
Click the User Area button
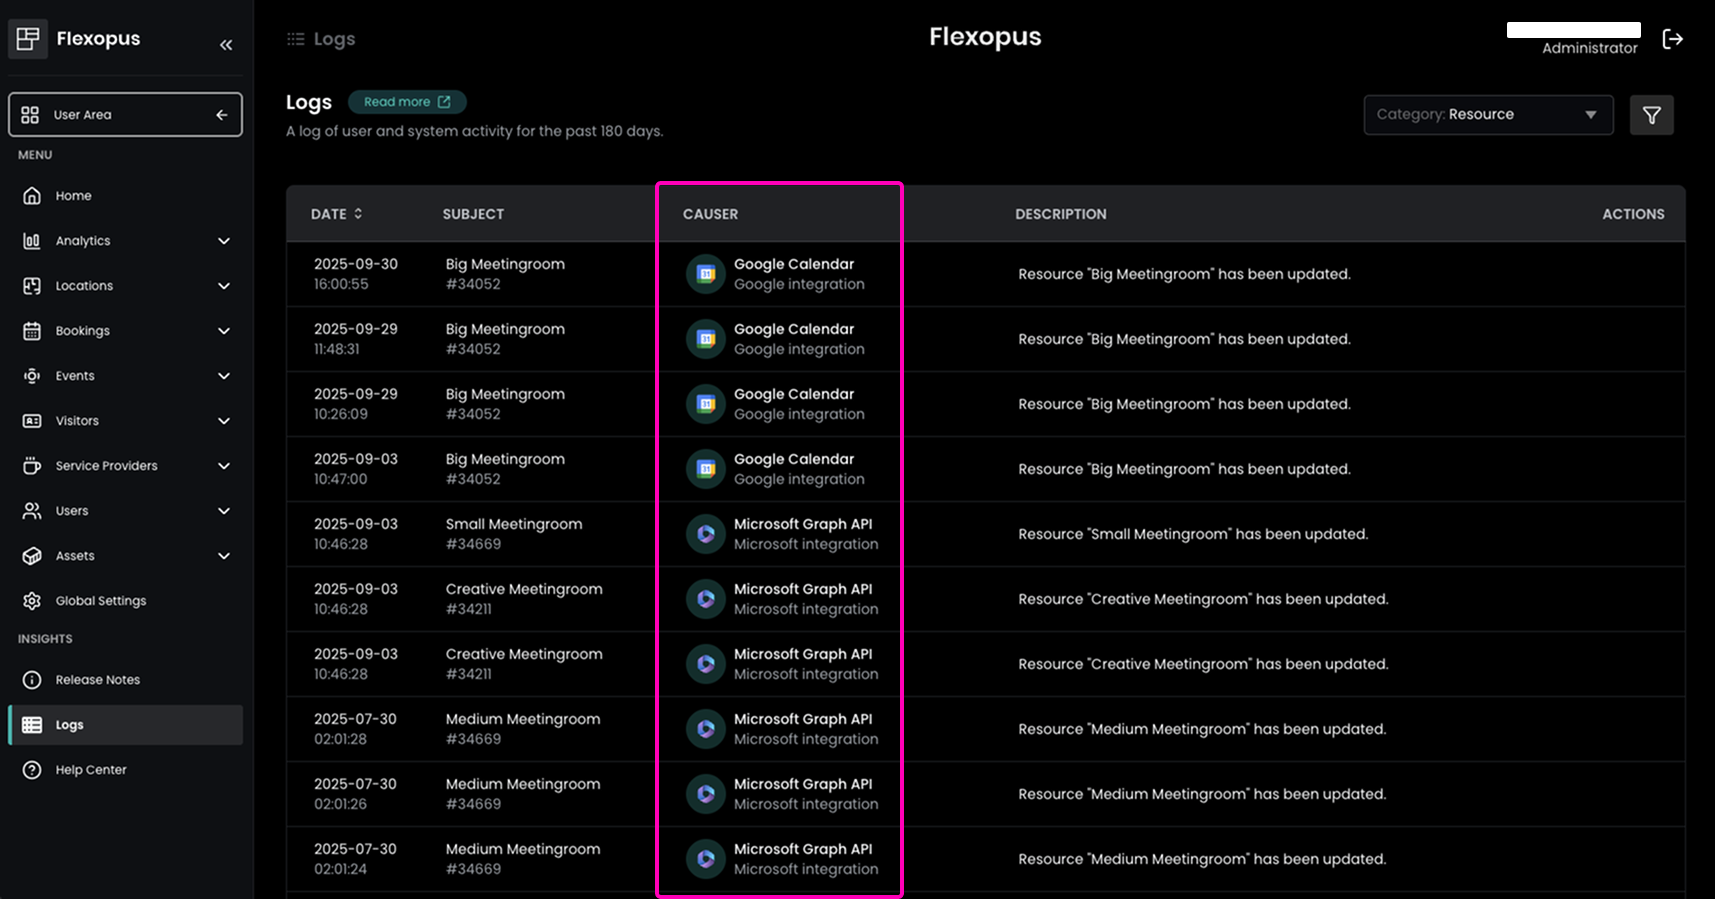pos(125,115)
